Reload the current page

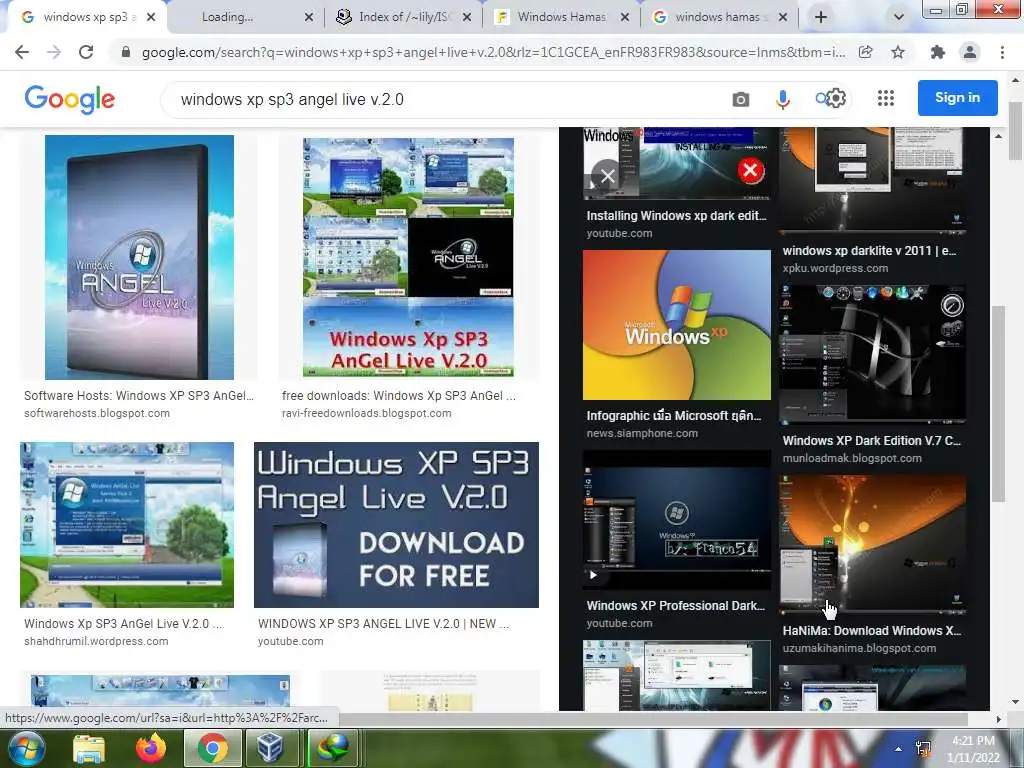point(86,52)
